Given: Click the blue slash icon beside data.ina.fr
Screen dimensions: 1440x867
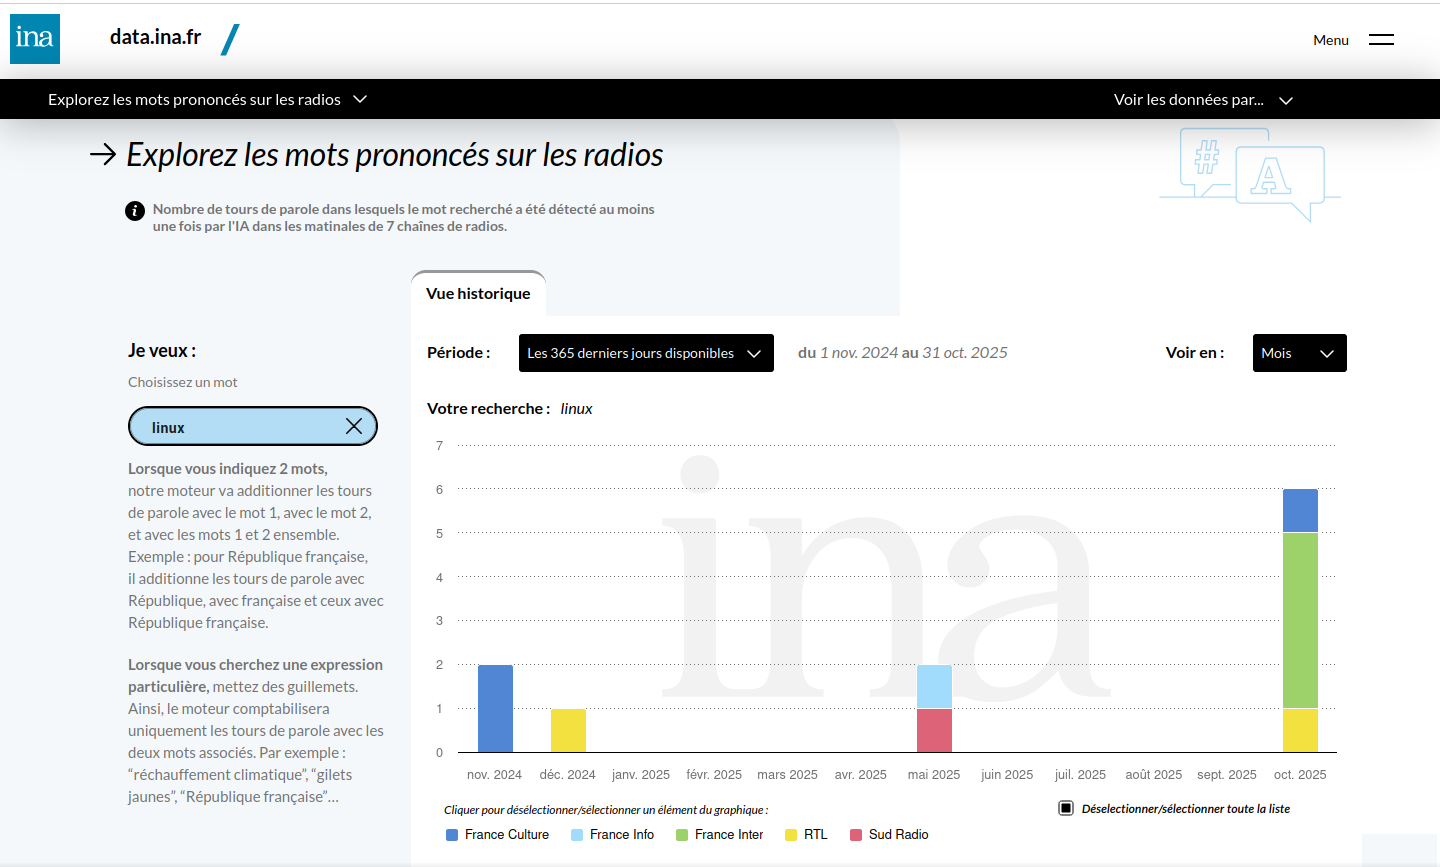Looking at the screenshot, I should (230, 40).
